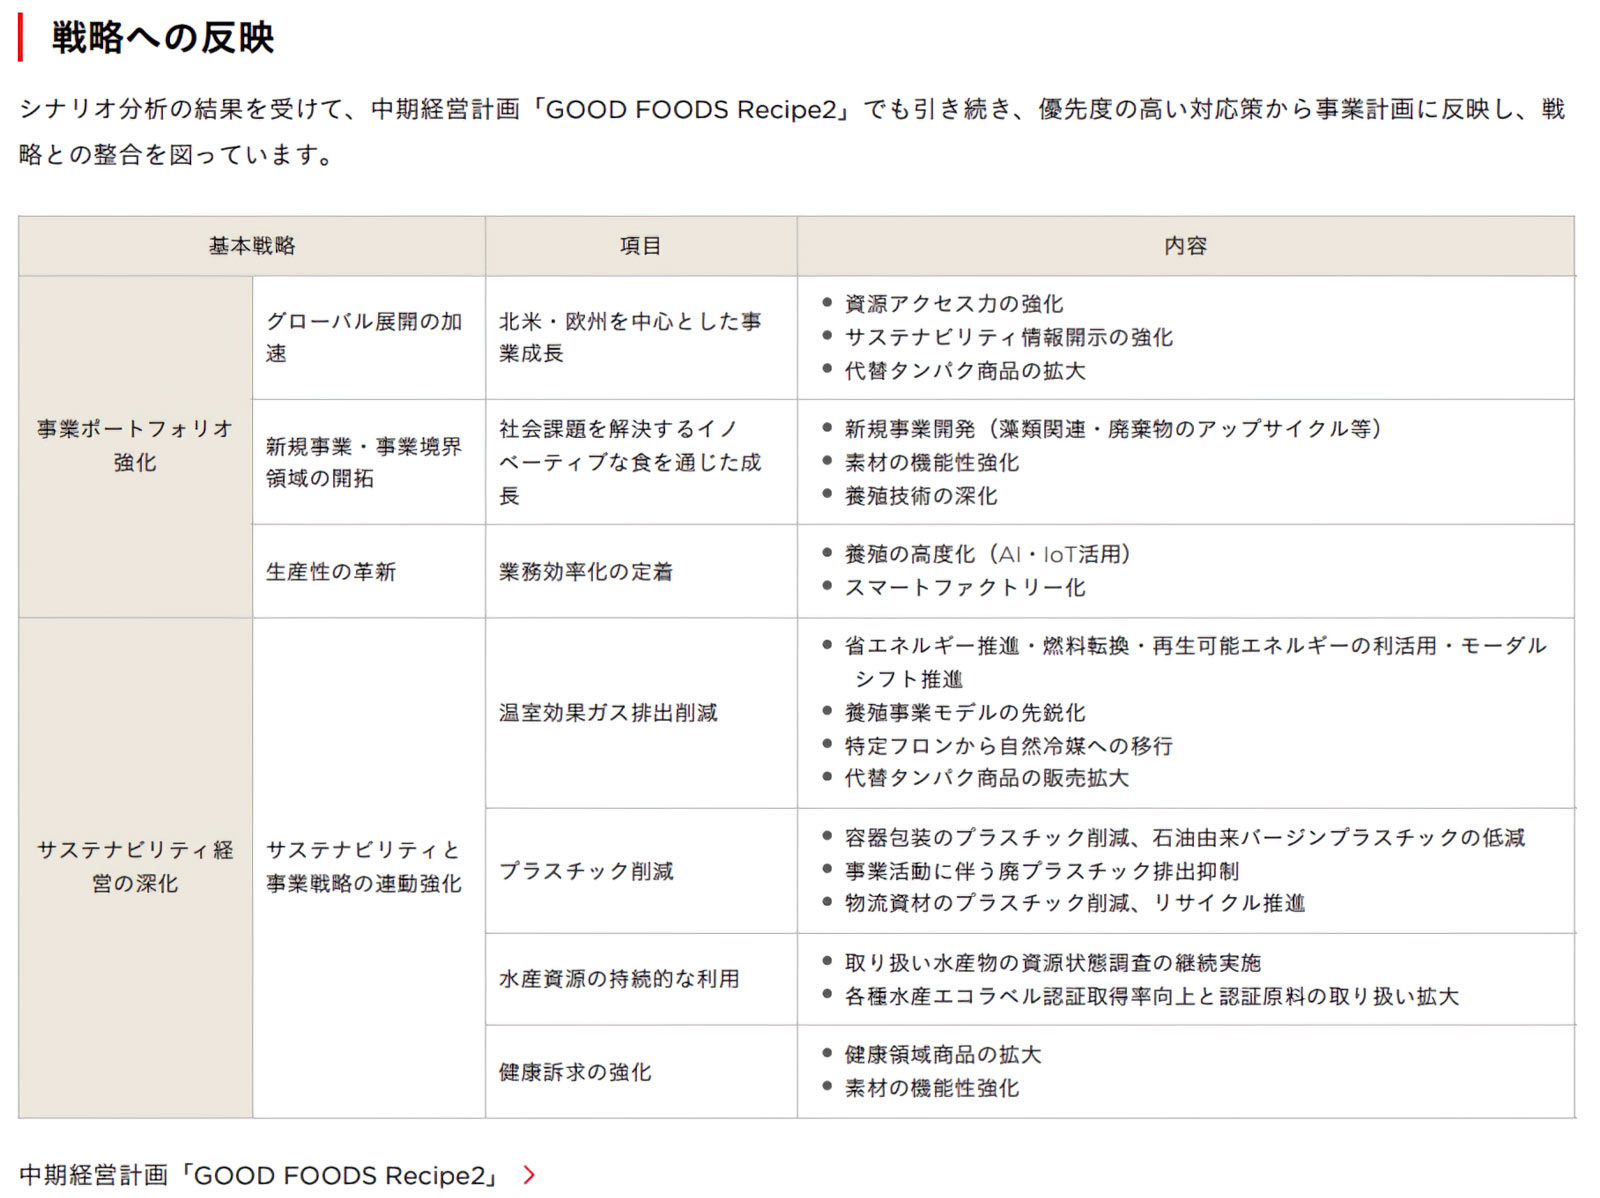Click the スマートファクトリー化 bullet text
Screen dimensions: 1600x1198
pyautogui.click(x=965, y=588)
